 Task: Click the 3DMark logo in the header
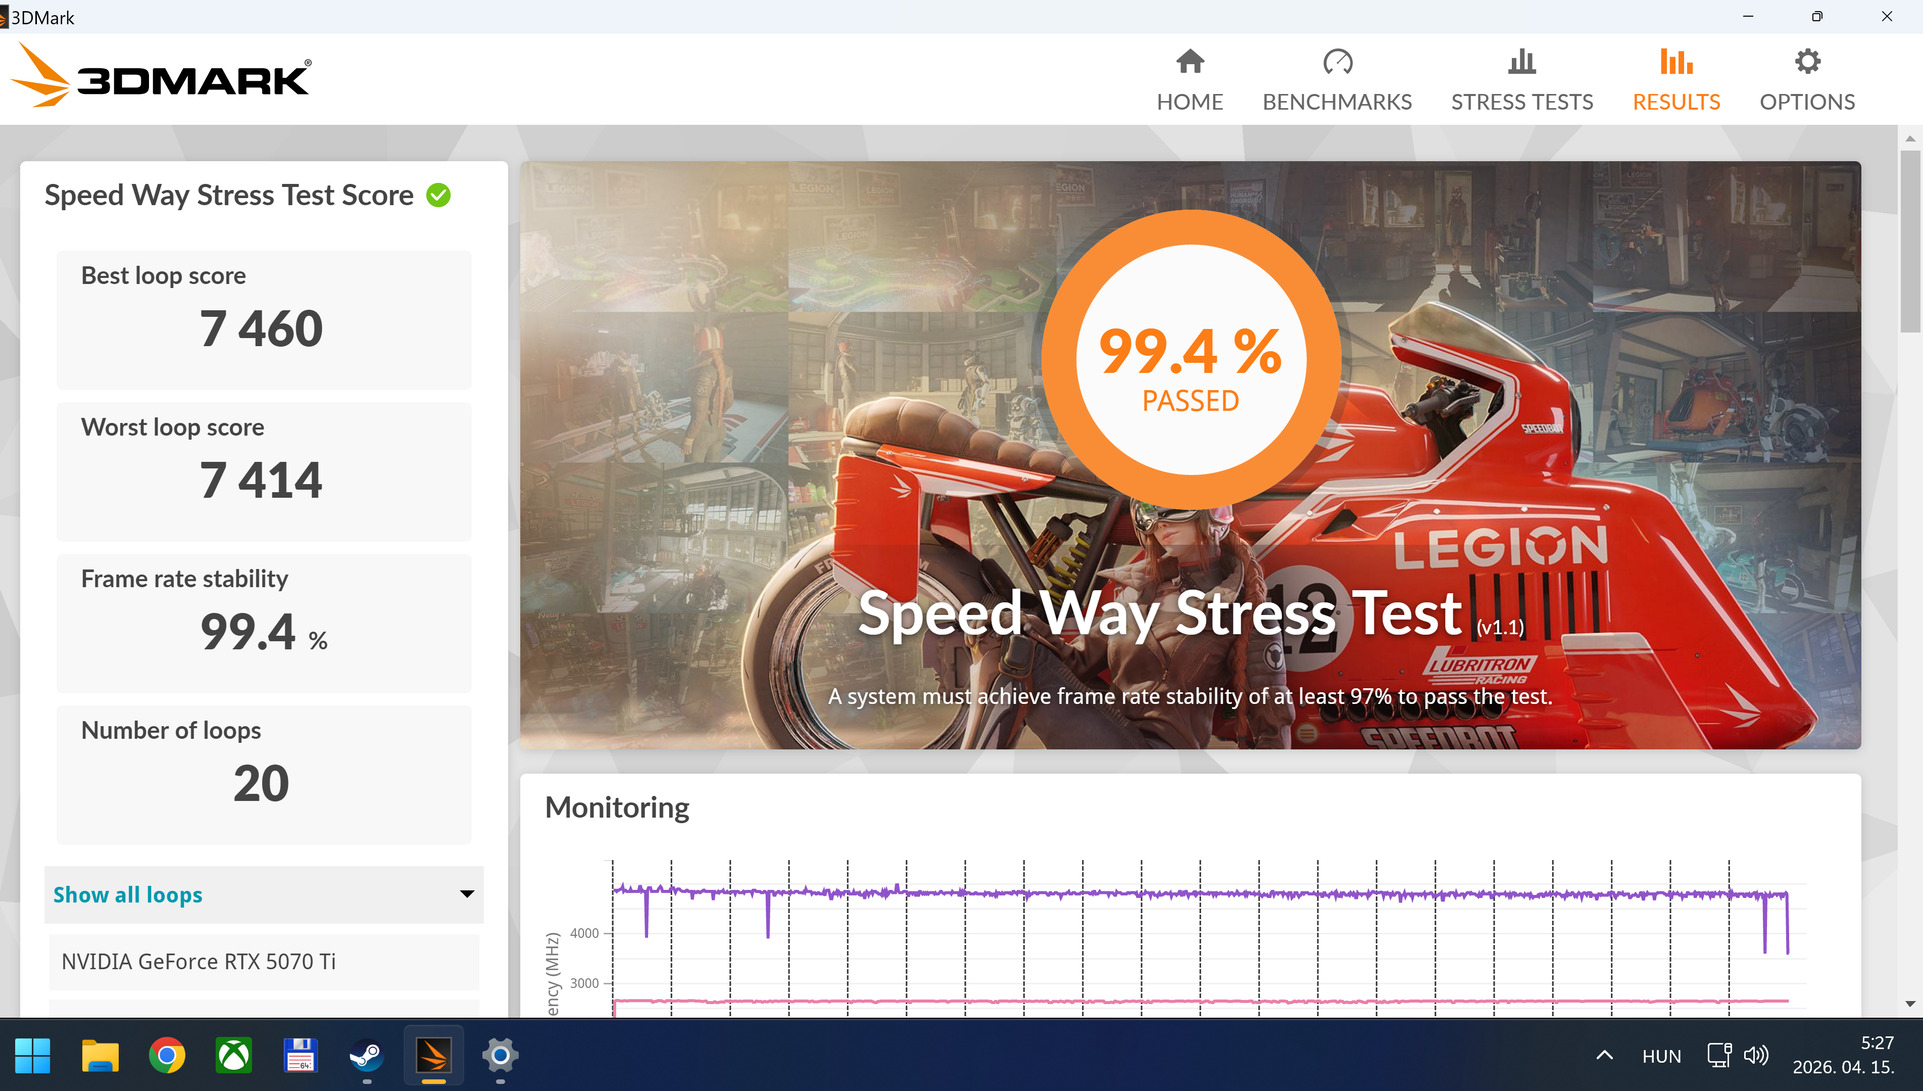(x=162, y=78)
